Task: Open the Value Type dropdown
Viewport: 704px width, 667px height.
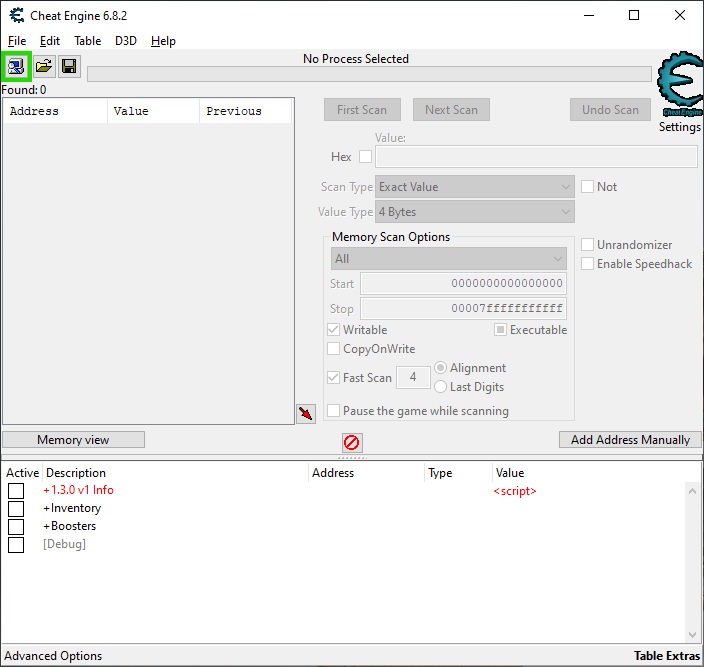Action: (475, 212)
